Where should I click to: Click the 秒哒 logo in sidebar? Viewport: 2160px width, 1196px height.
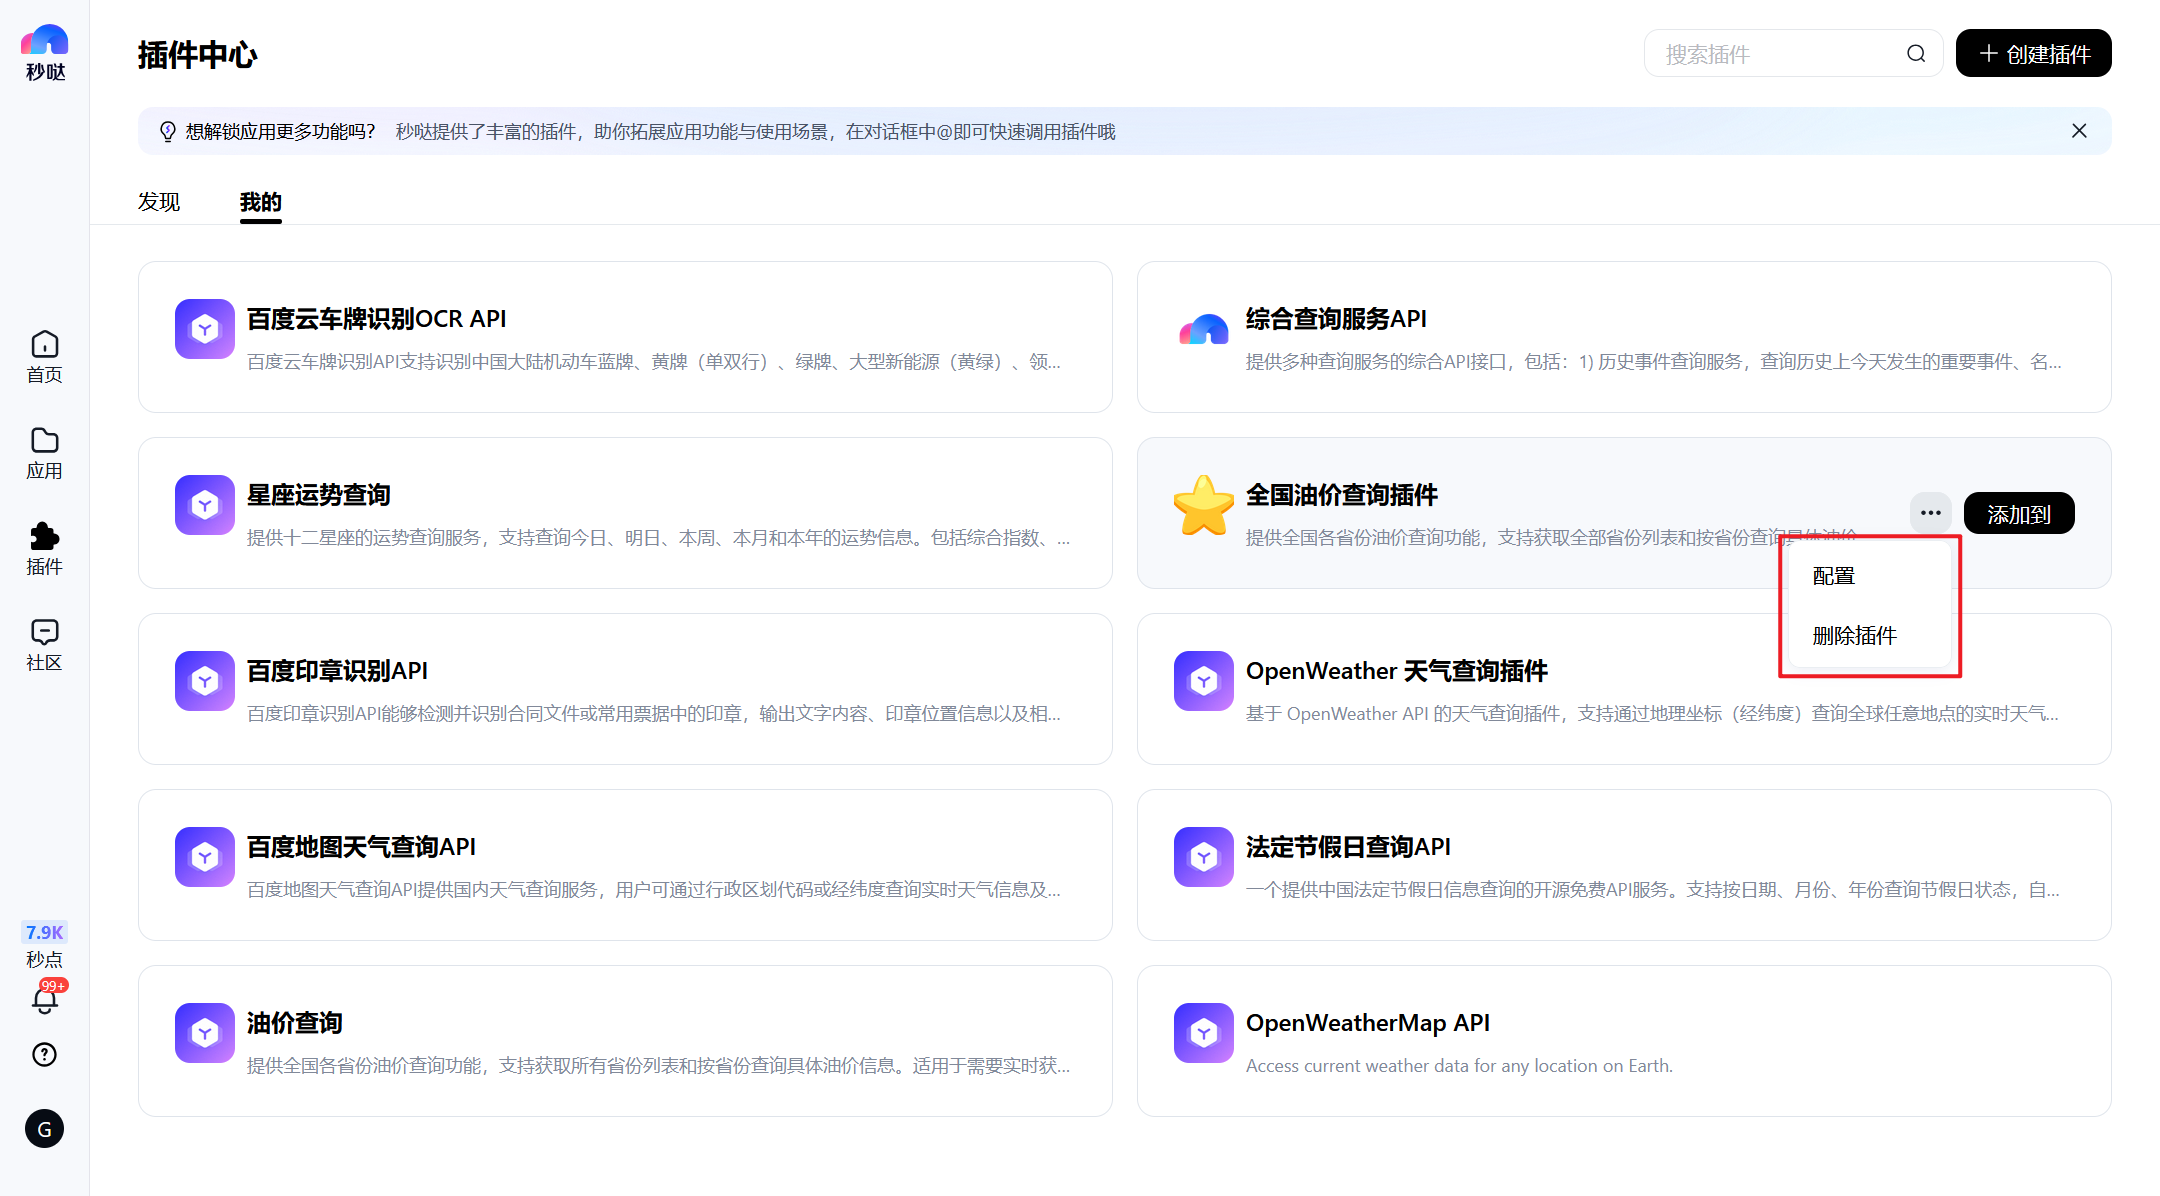tap(45, 52)
